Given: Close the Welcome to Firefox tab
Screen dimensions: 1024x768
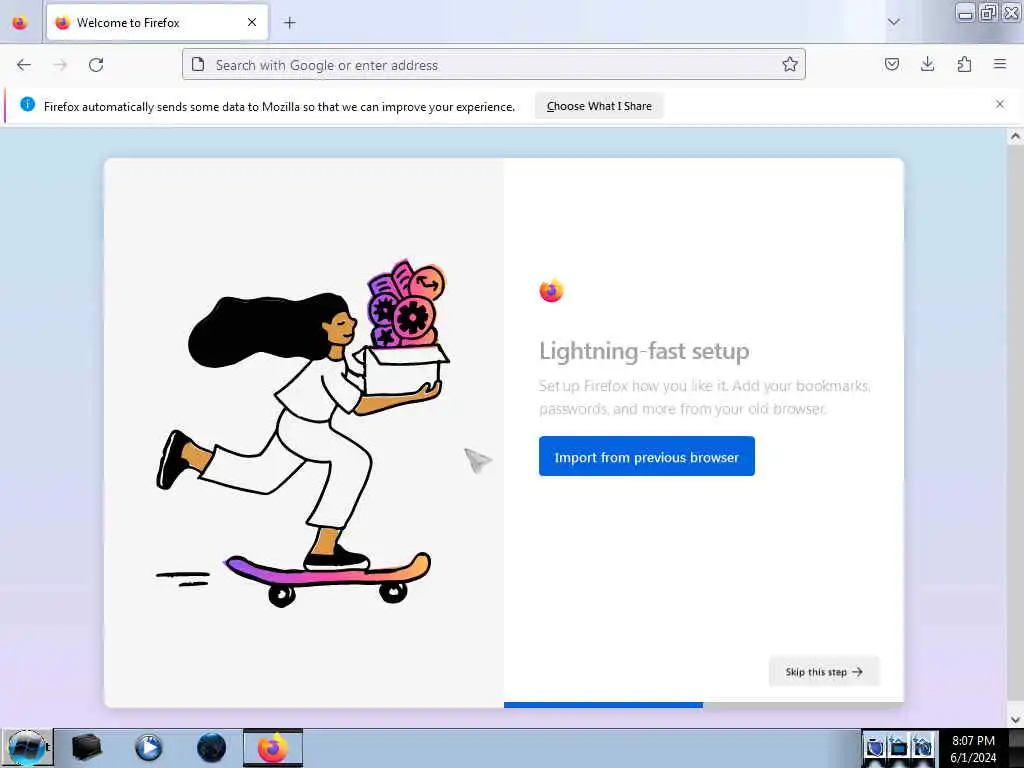Looking at the screenshot, I should click(x=251, y=22).
